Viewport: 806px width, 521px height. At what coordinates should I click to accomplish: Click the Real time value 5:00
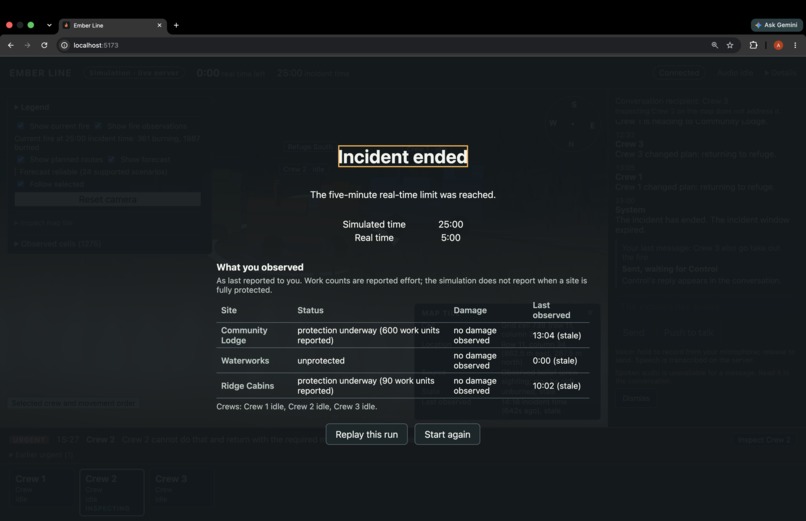pos(450,238)
